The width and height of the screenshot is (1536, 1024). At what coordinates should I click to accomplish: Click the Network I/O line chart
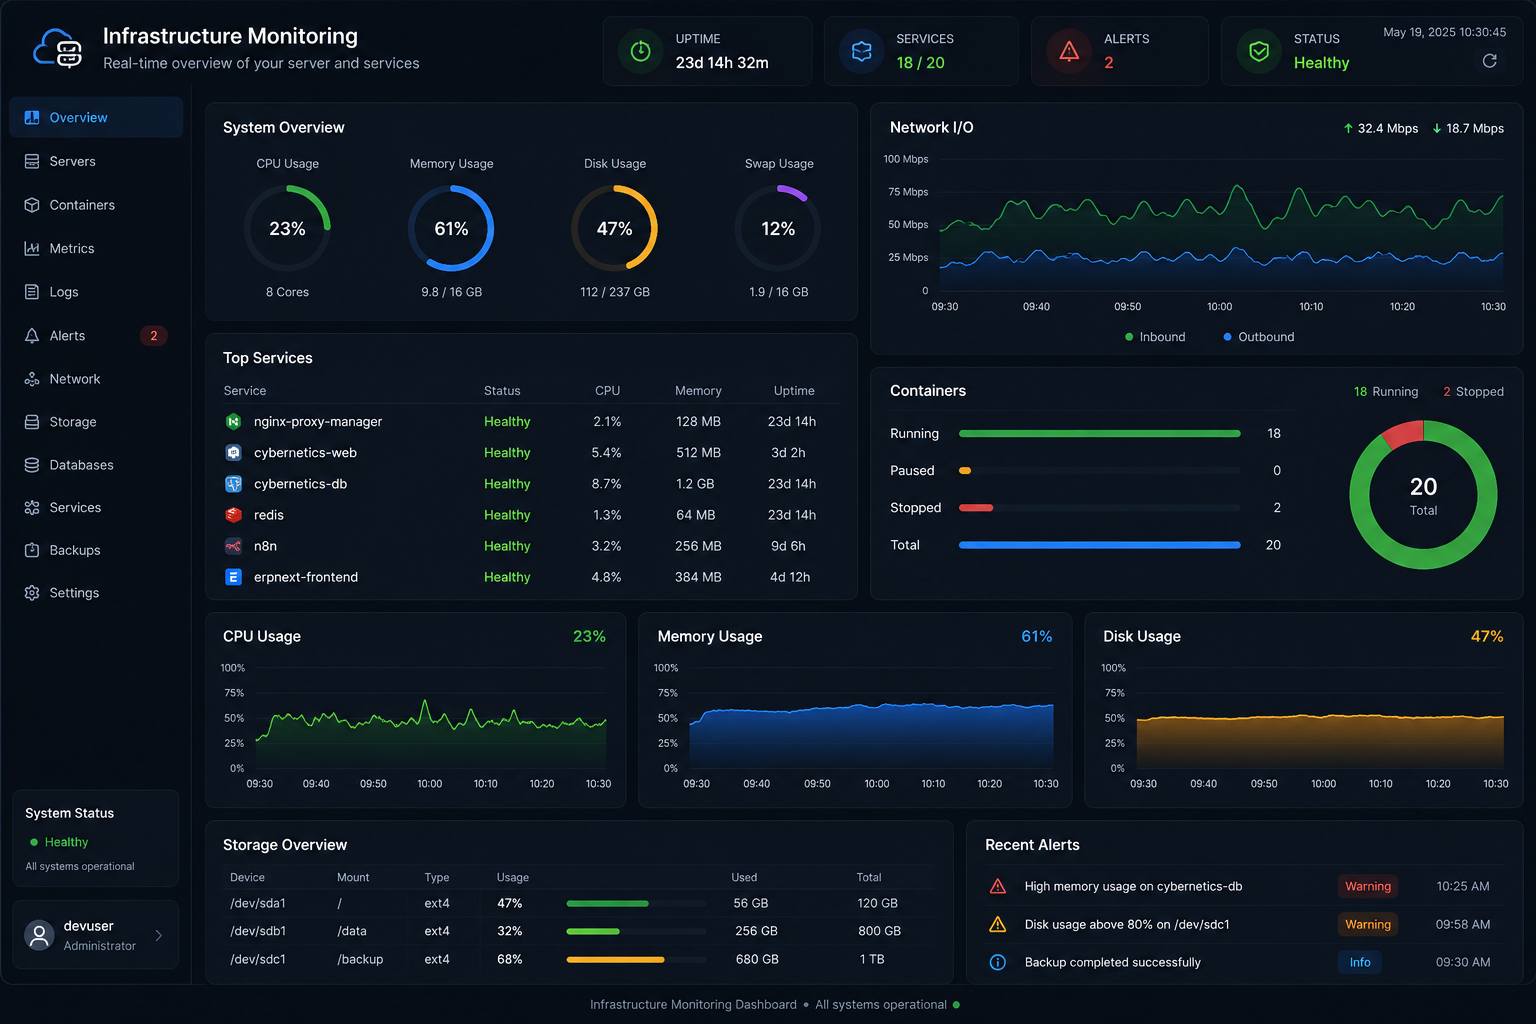pyautogui.click(x=1219, y=225)
